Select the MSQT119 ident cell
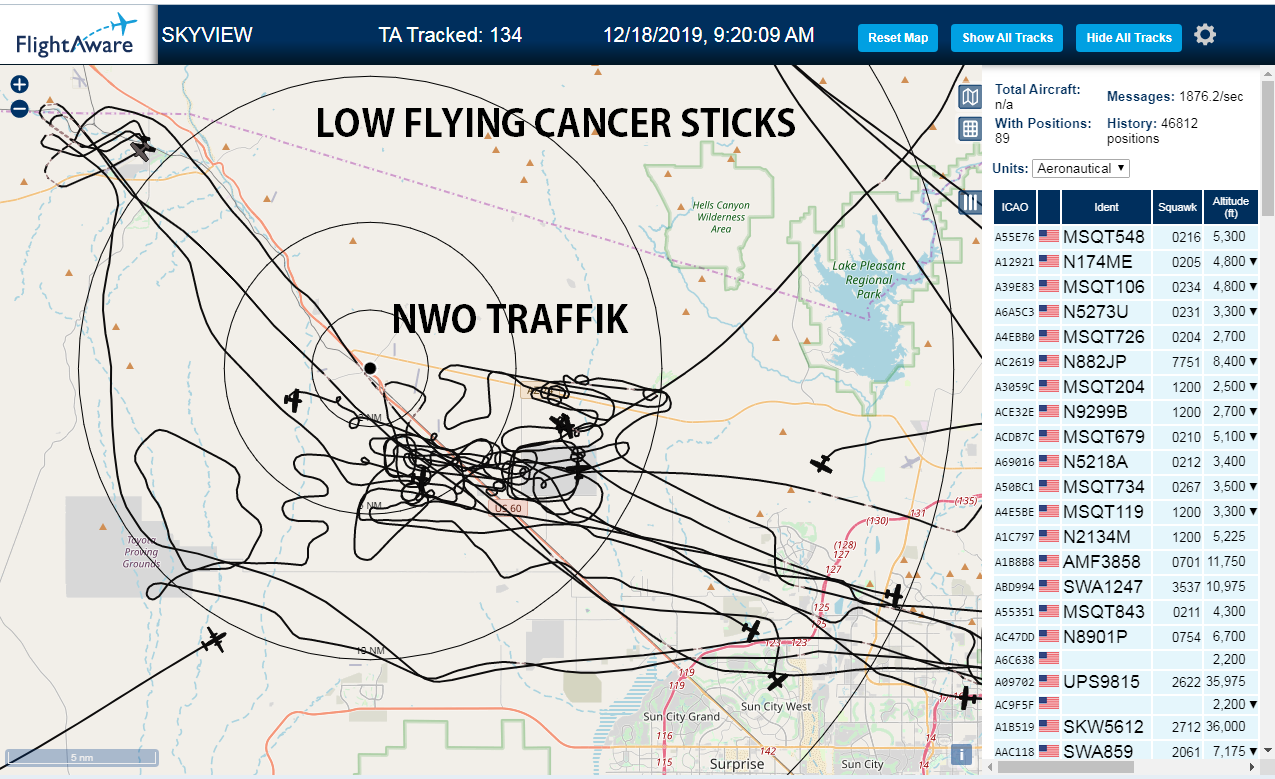 1104,512
